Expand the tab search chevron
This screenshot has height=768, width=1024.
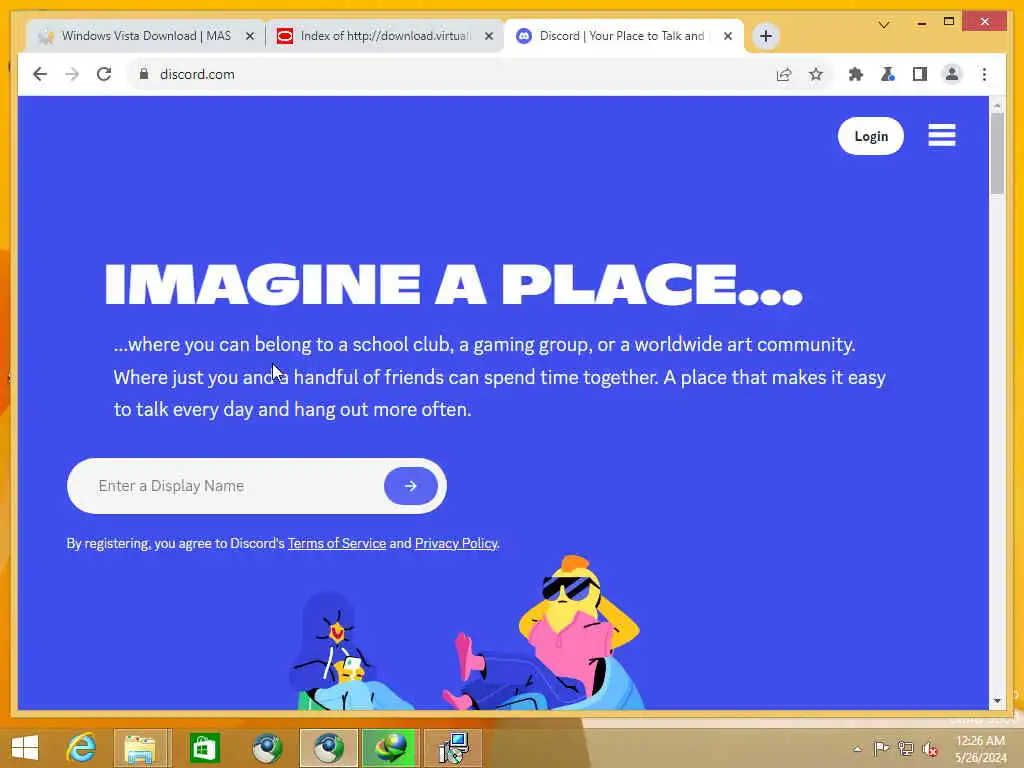[x=884, y=25]
